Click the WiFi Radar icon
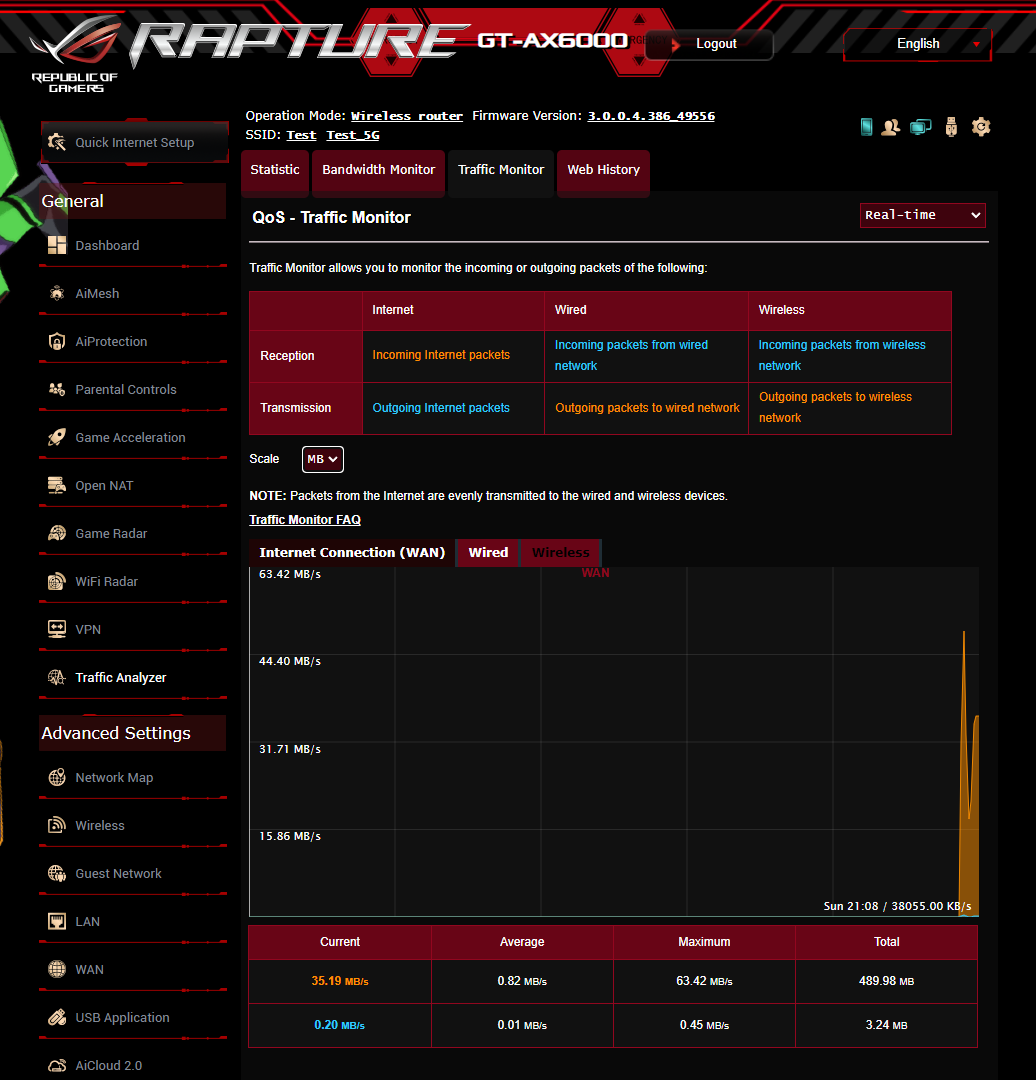This screenshot has height=1080, width=1036. tap(57, 581)
